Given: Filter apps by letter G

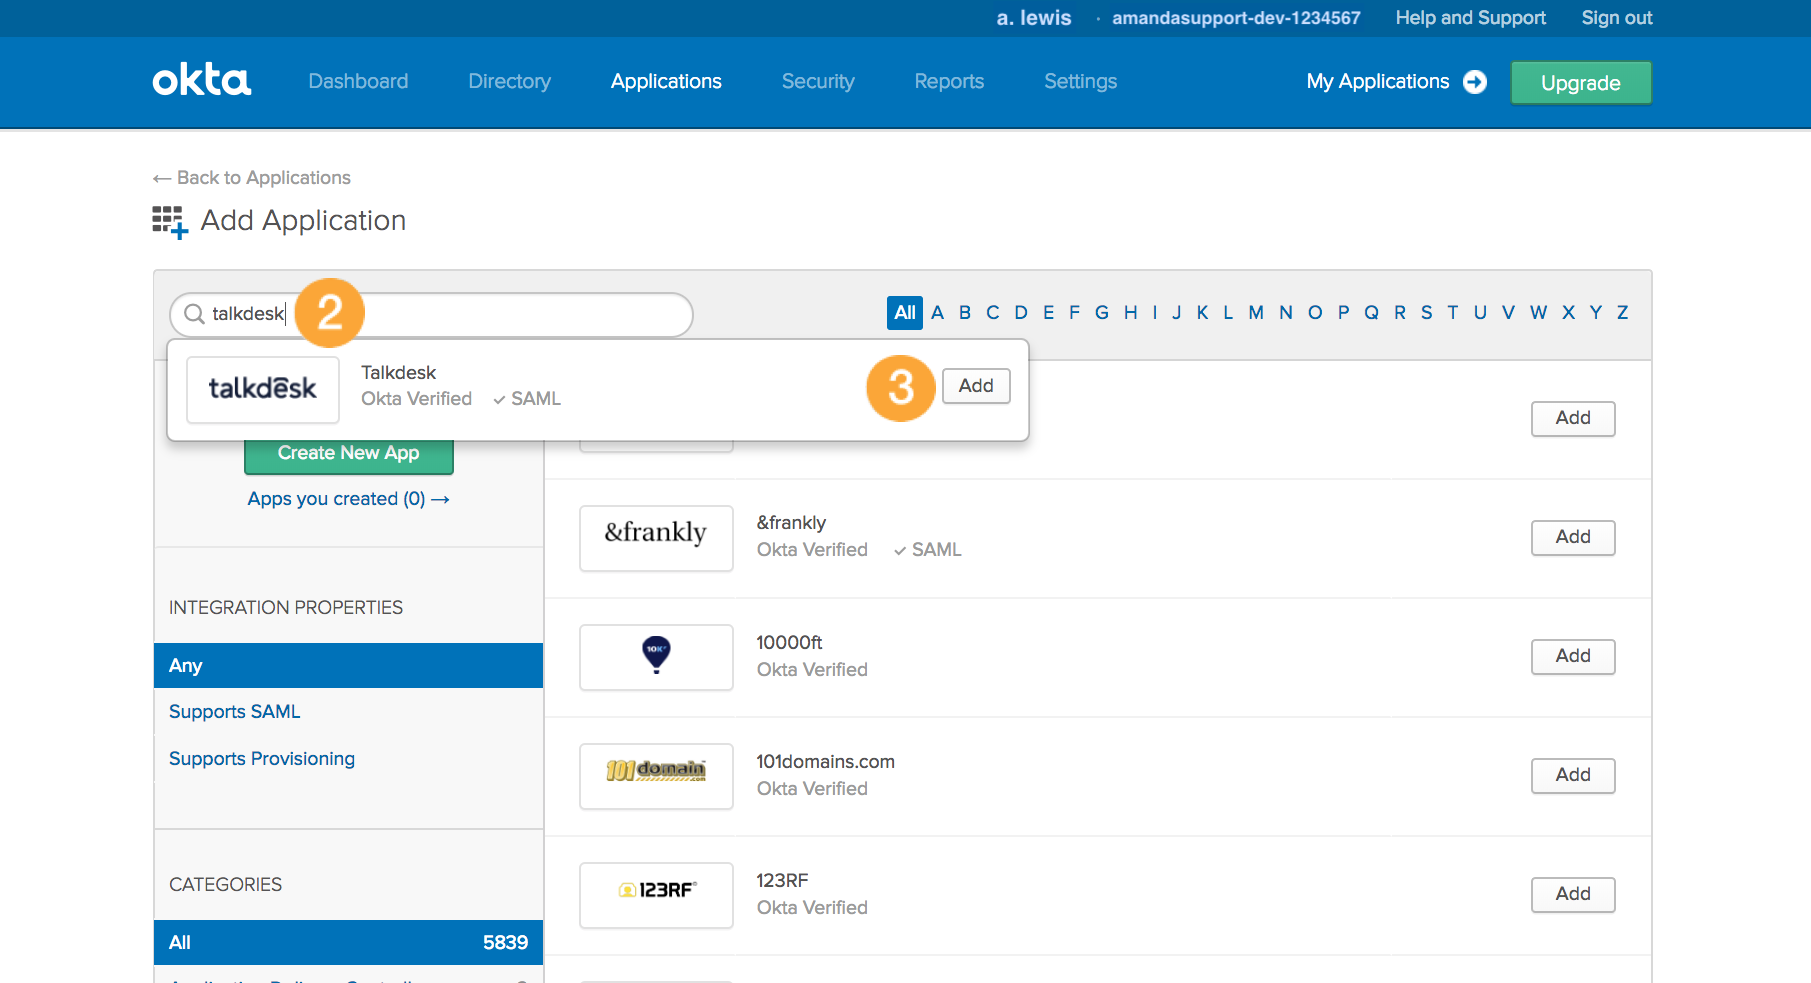Looking at the screenshot, I should coord(1102,313).
